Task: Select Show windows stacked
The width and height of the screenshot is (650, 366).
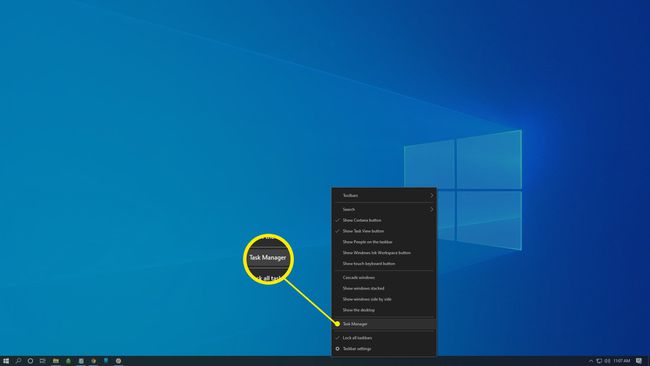Action: point(384,288)
